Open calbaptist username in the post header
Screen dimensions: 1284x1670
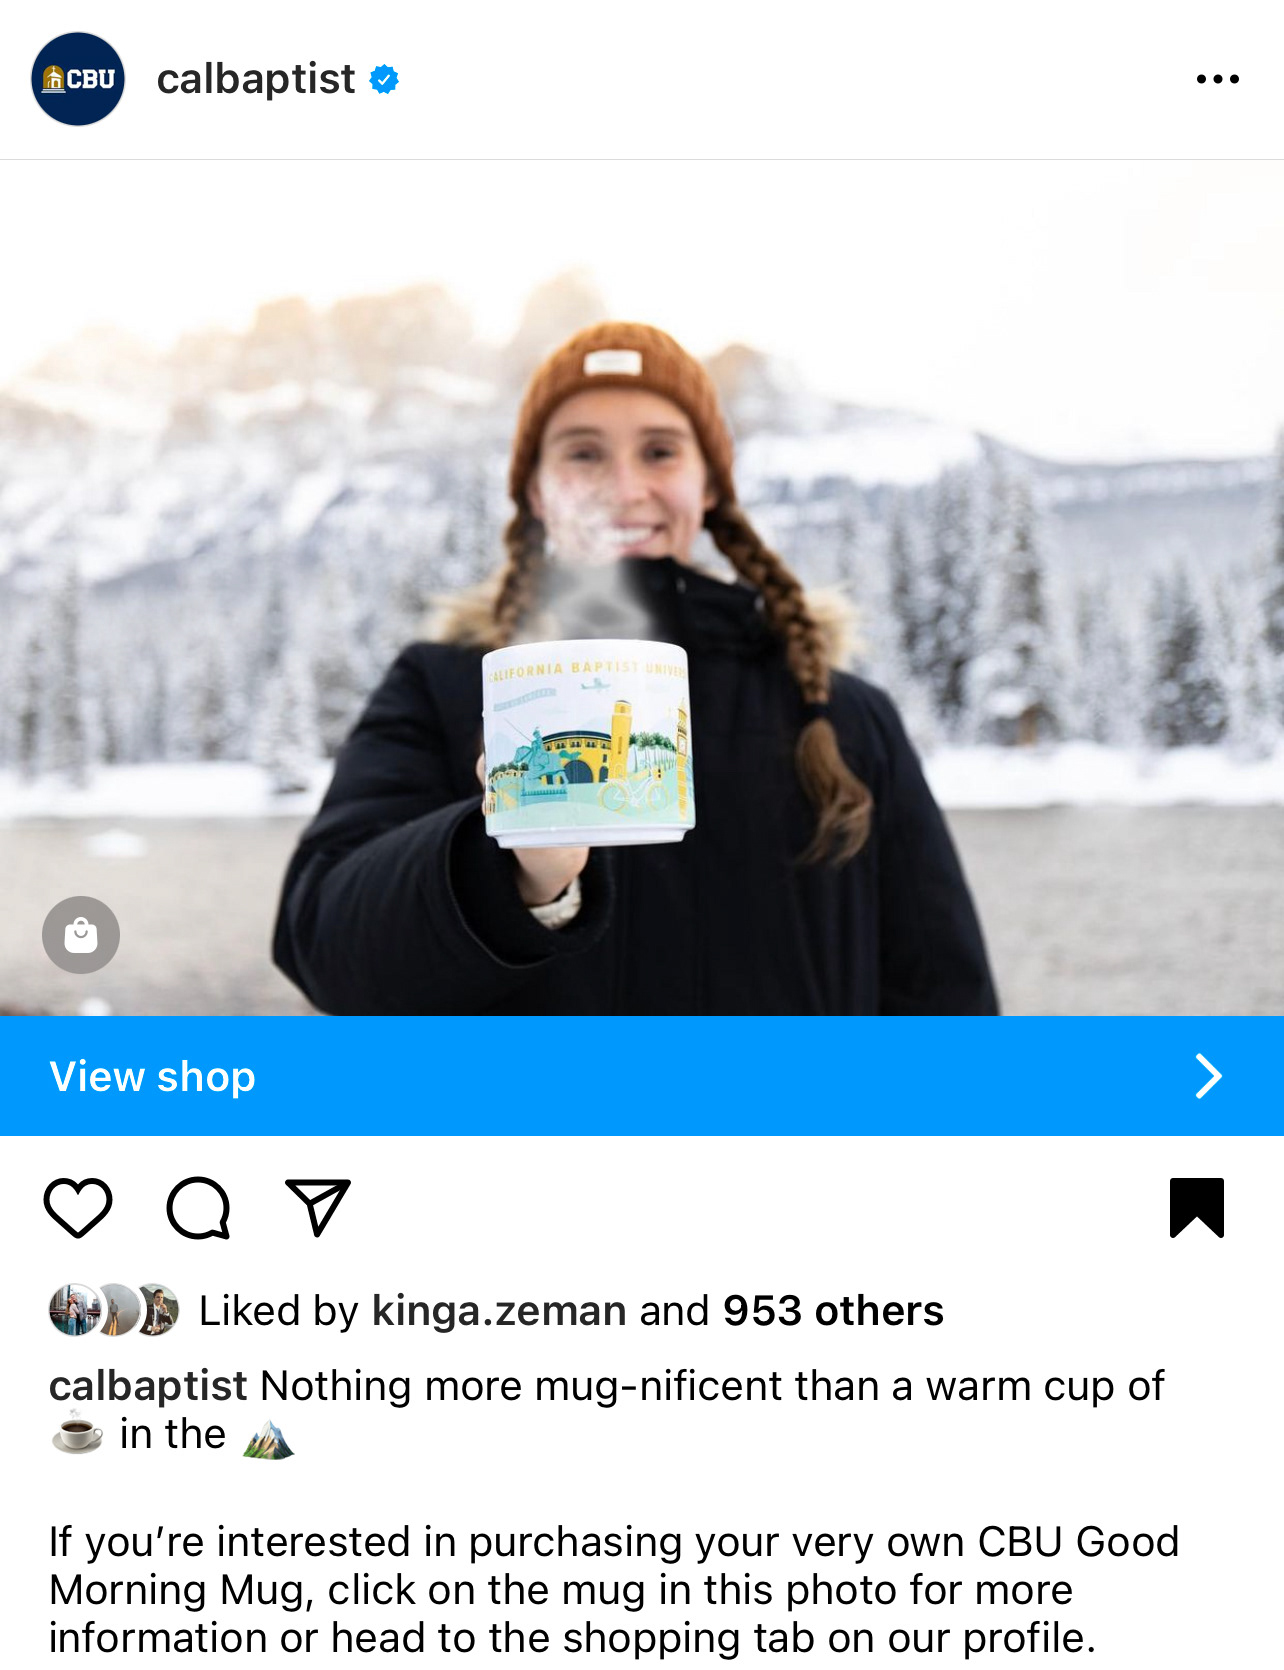point(256,79)
